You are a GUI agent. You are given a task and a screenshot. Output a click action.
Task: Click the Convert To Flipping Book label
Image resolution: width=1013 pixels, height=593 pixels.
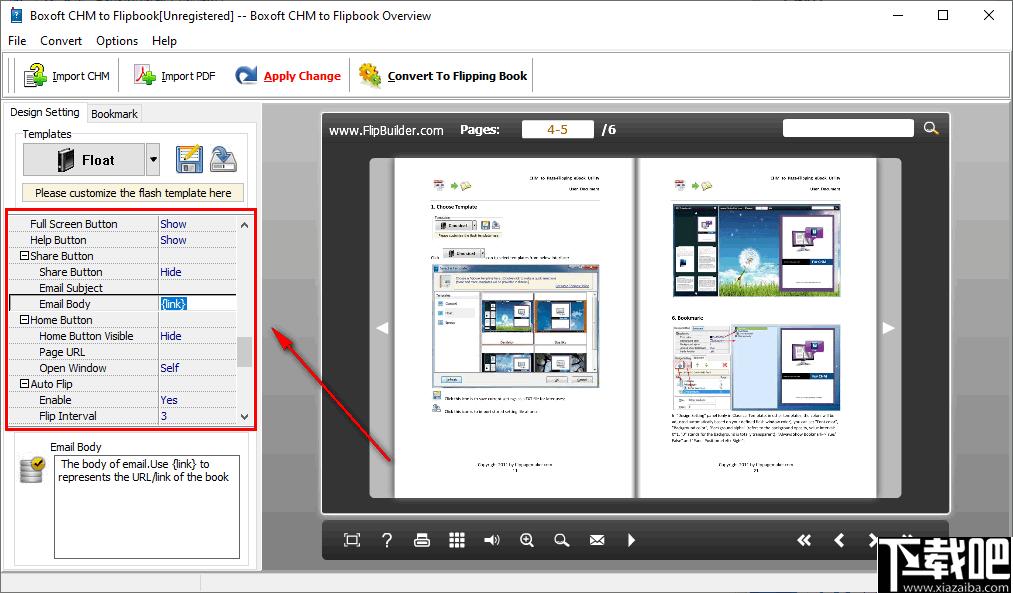pos(457,76)
